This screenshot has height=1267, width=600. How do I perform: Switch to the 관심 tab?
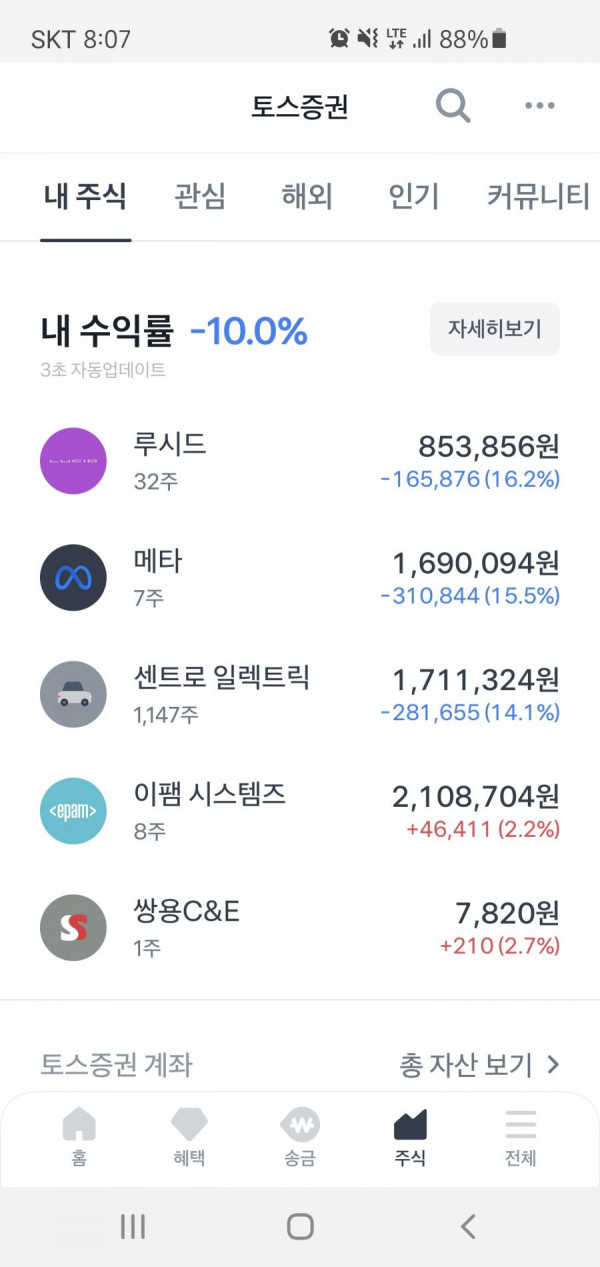200,196
